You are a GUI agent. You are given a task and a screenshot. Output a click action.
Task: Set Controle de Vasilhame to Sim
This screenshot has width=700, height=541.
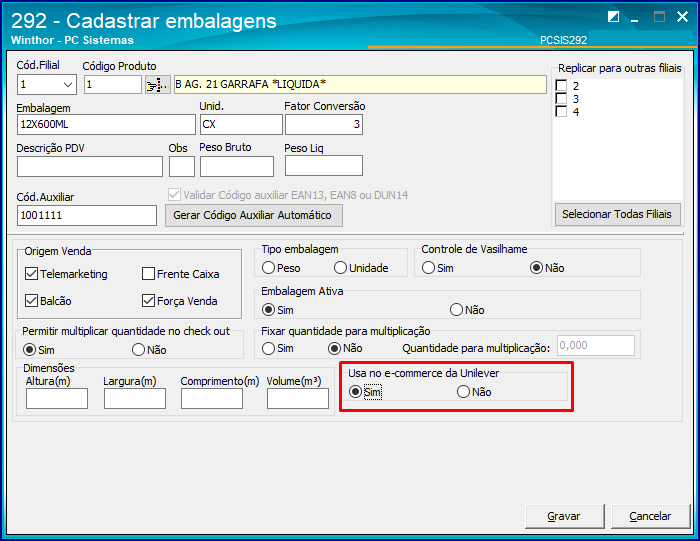tap(428, 268)
